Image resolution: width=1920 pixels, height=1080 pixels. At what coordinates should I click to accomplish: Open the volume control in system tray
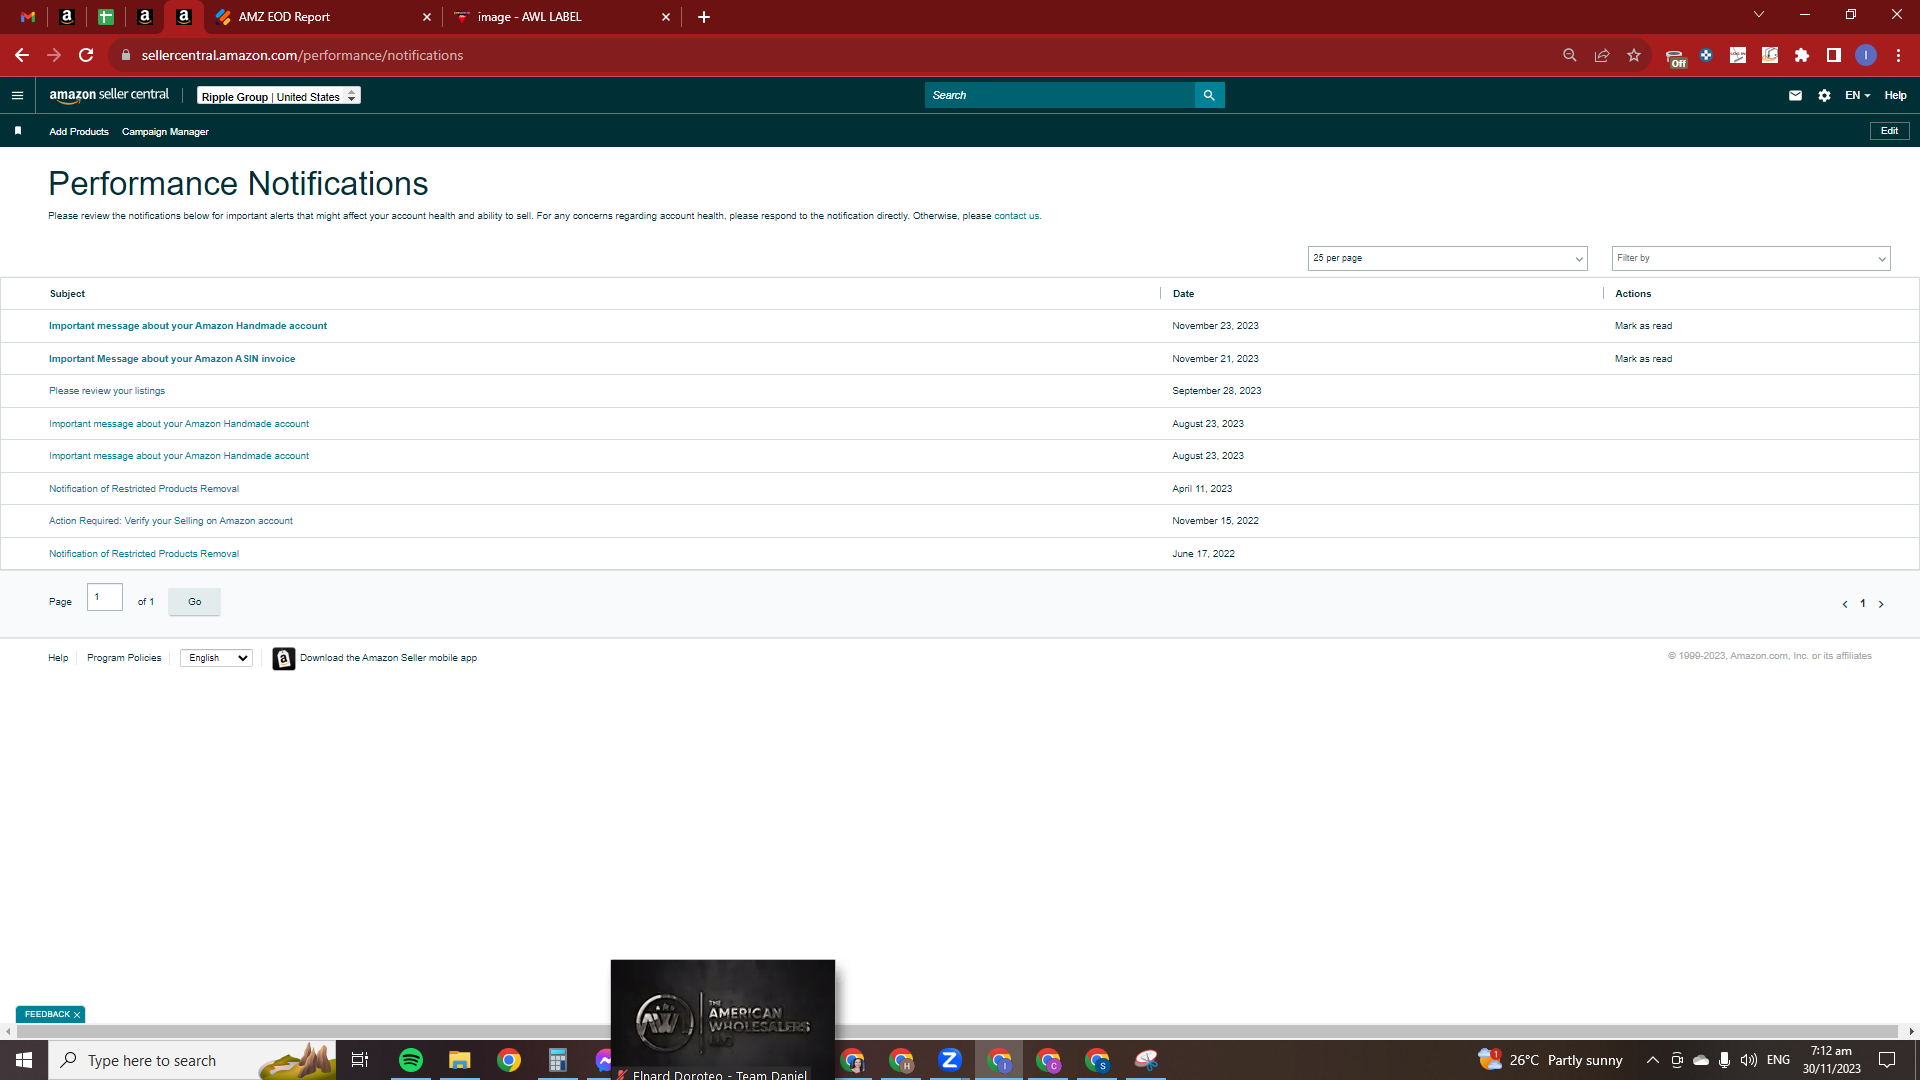click(1748, 1060)
